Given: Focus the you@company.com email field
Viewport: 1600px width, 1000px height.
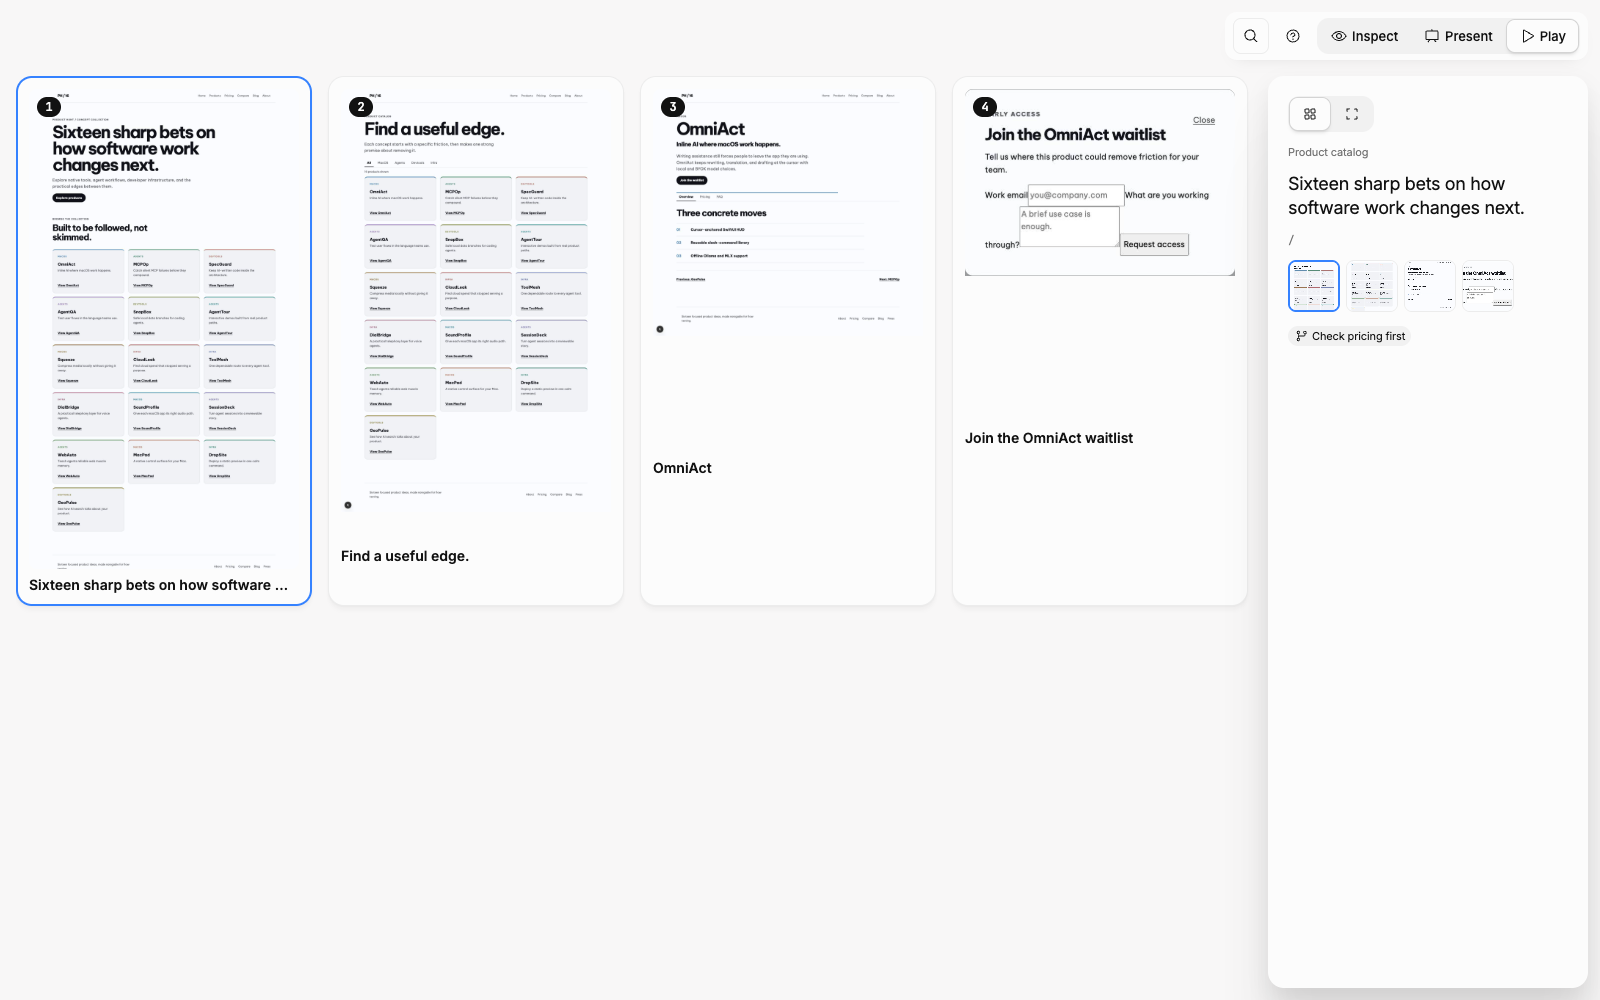Looking at the screenshot, I should point(1076,195).
